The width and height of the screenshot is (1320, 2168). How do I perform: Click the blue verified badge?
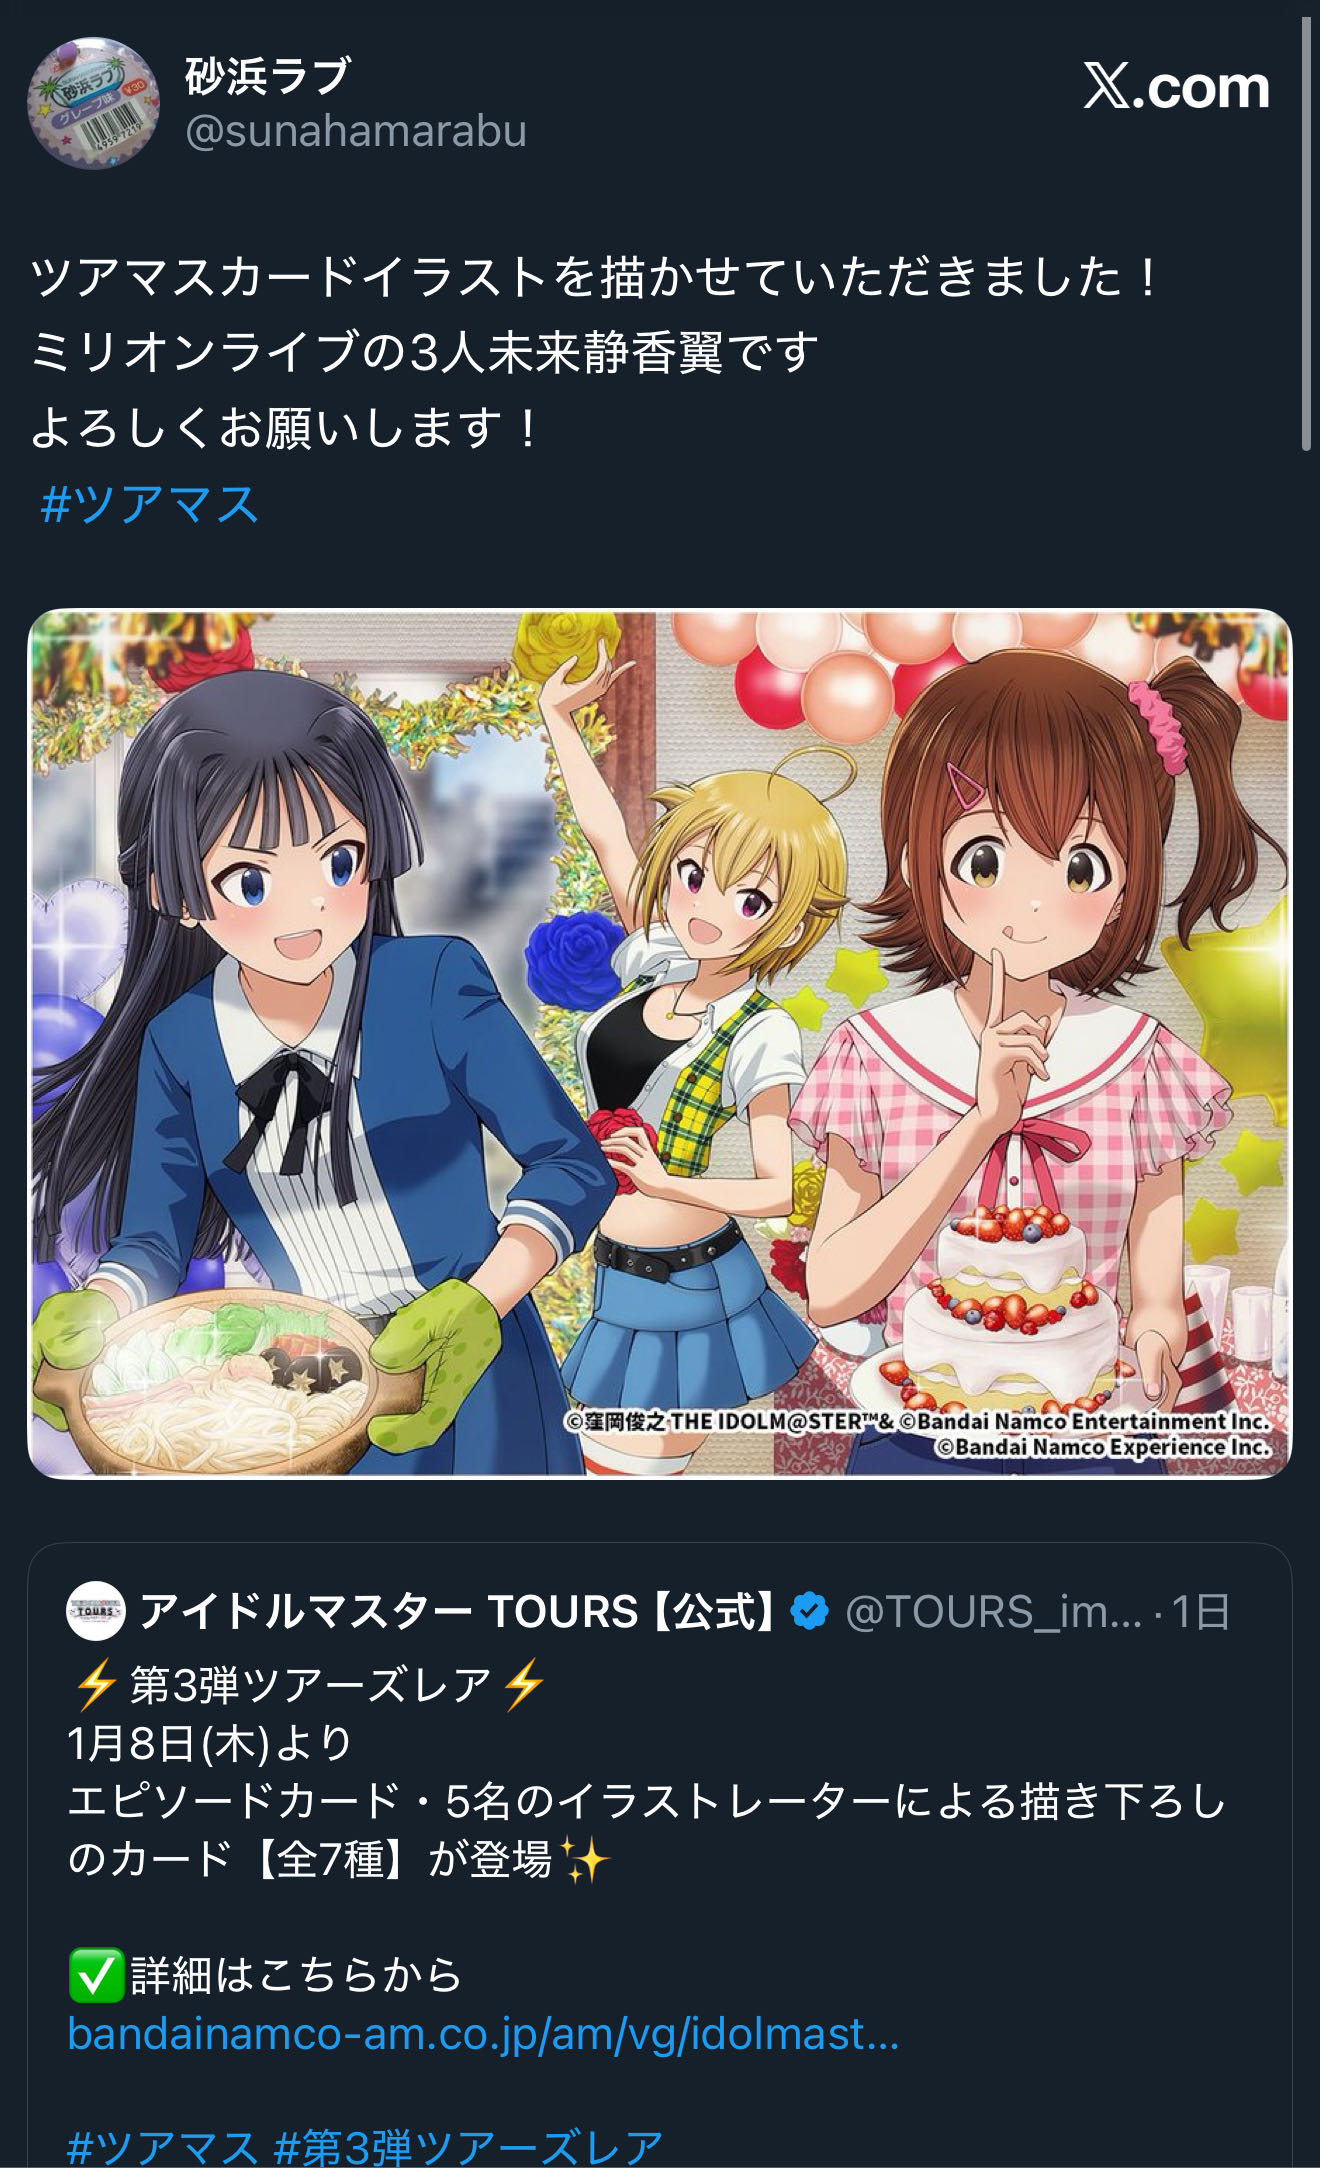pyautogui.click(x=809, y=1611)
